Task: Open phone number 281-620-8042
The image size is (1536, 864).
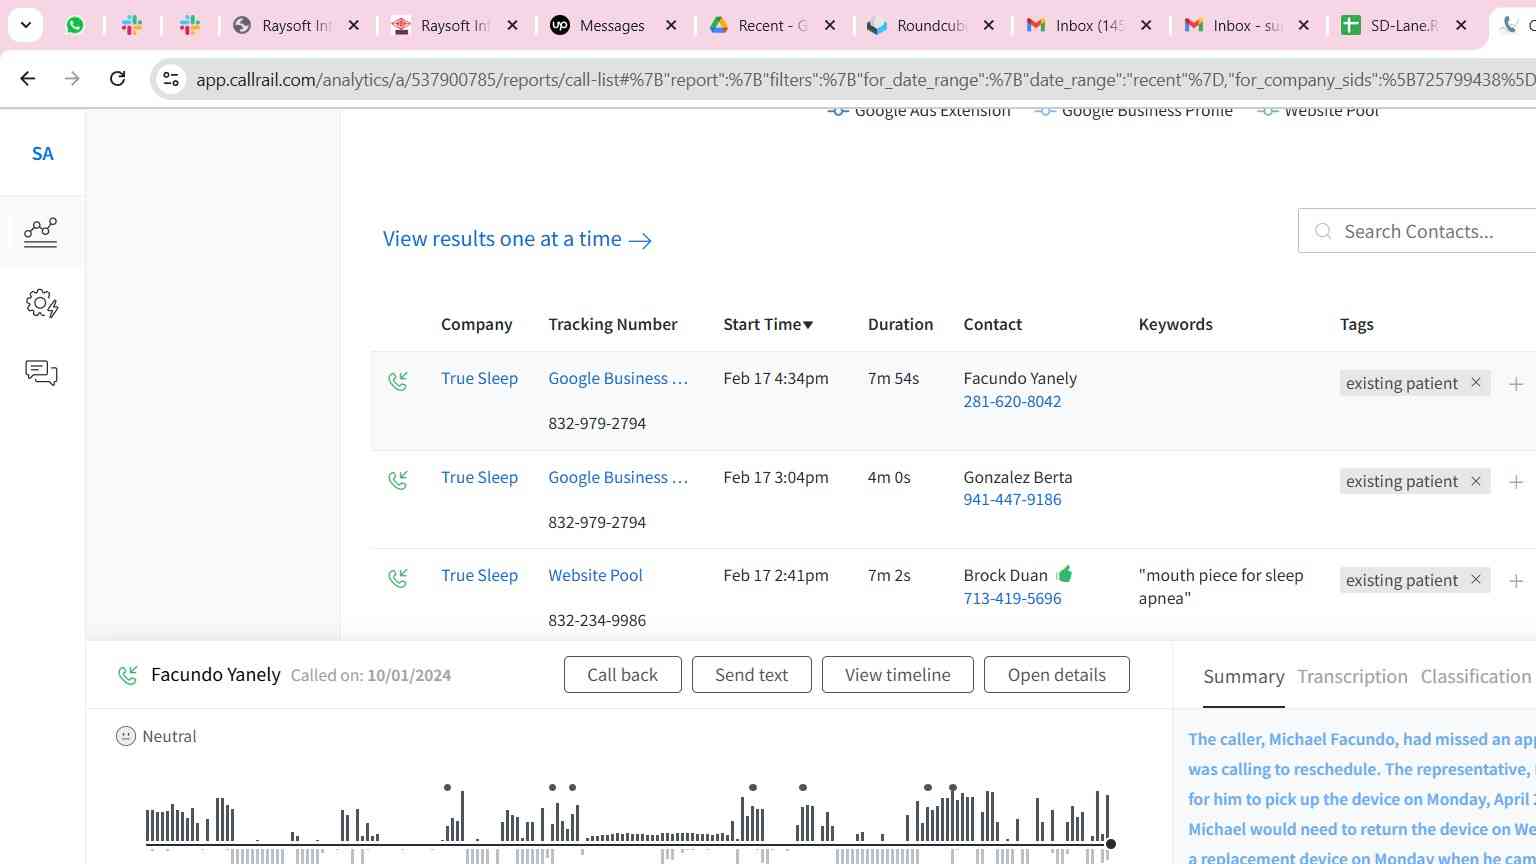Action: (x=1012, y=401)
